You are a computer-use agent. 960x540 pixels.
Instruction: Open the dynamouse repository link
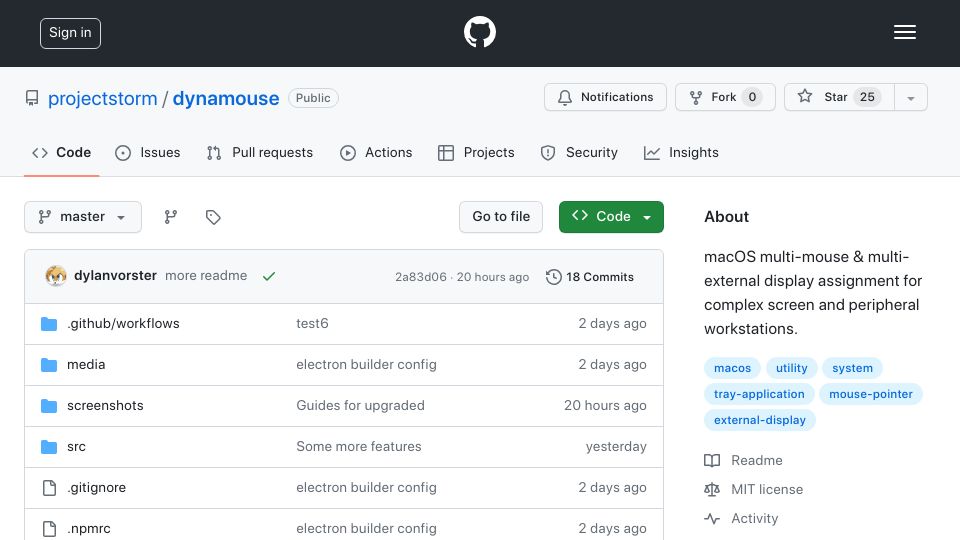point(225,99)
